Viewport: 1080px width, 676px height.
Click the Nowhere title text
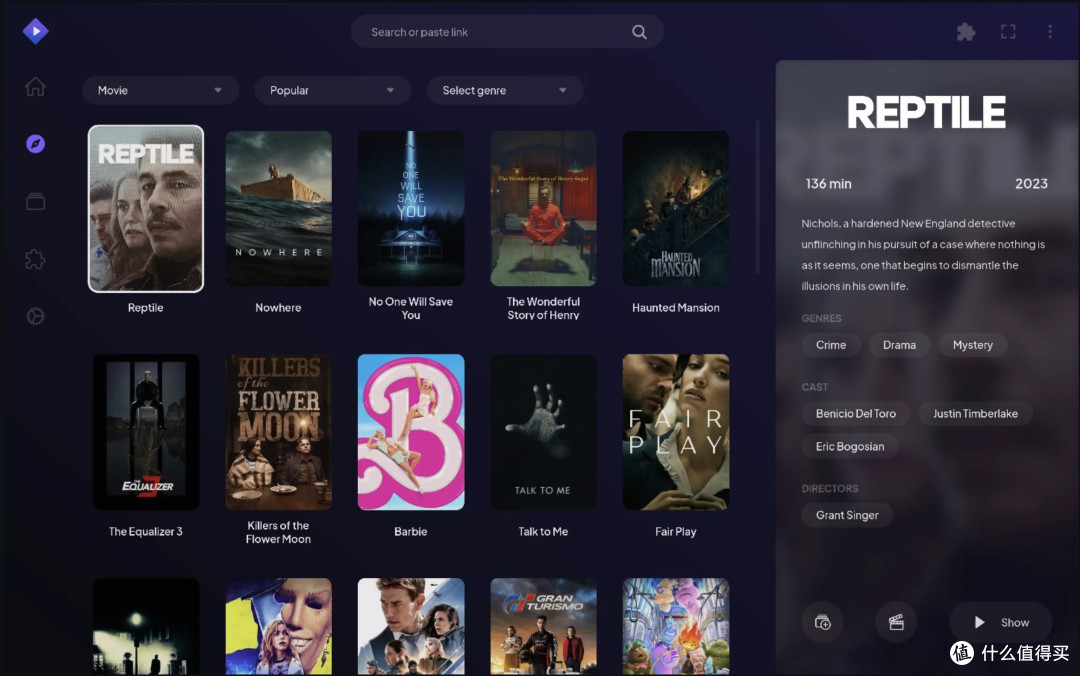pyautogui.click(x=278, y=307)
